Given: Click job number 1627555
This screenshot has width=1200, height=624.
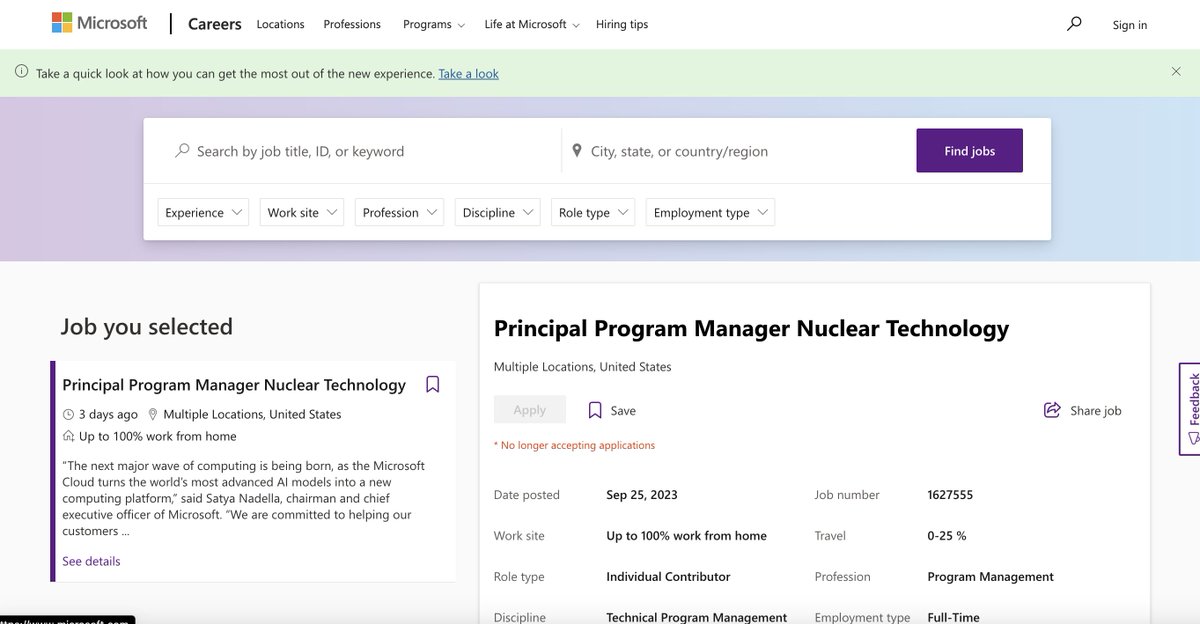Looking at the screenshot, I should [x=950, y=495].
